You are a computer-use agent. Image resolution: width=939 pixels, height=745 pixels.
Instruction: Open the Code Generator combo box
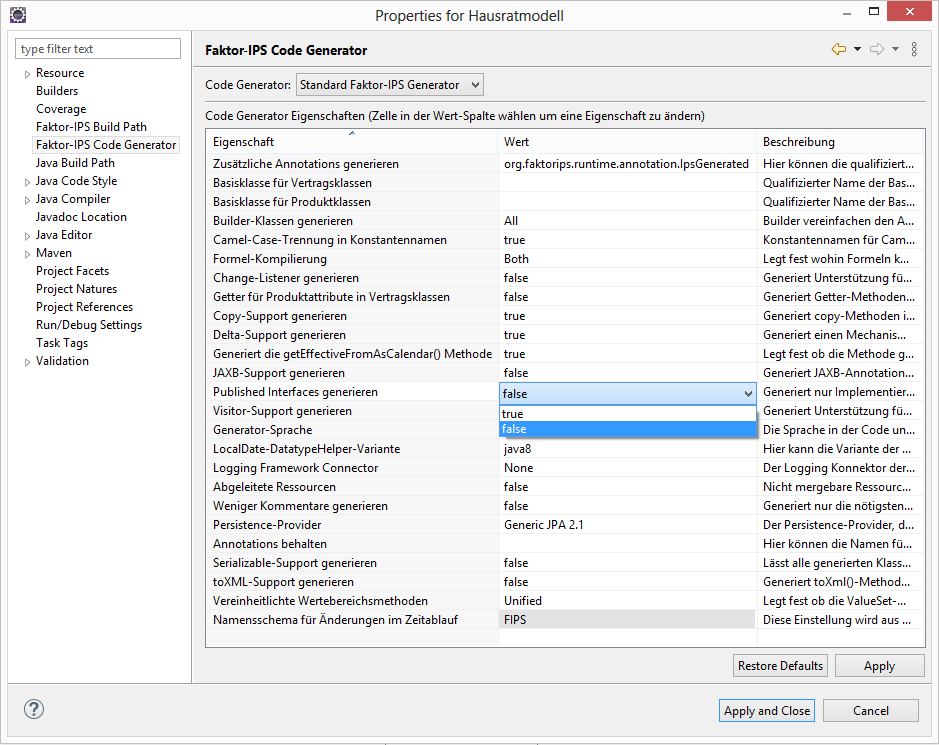(390, 85)
